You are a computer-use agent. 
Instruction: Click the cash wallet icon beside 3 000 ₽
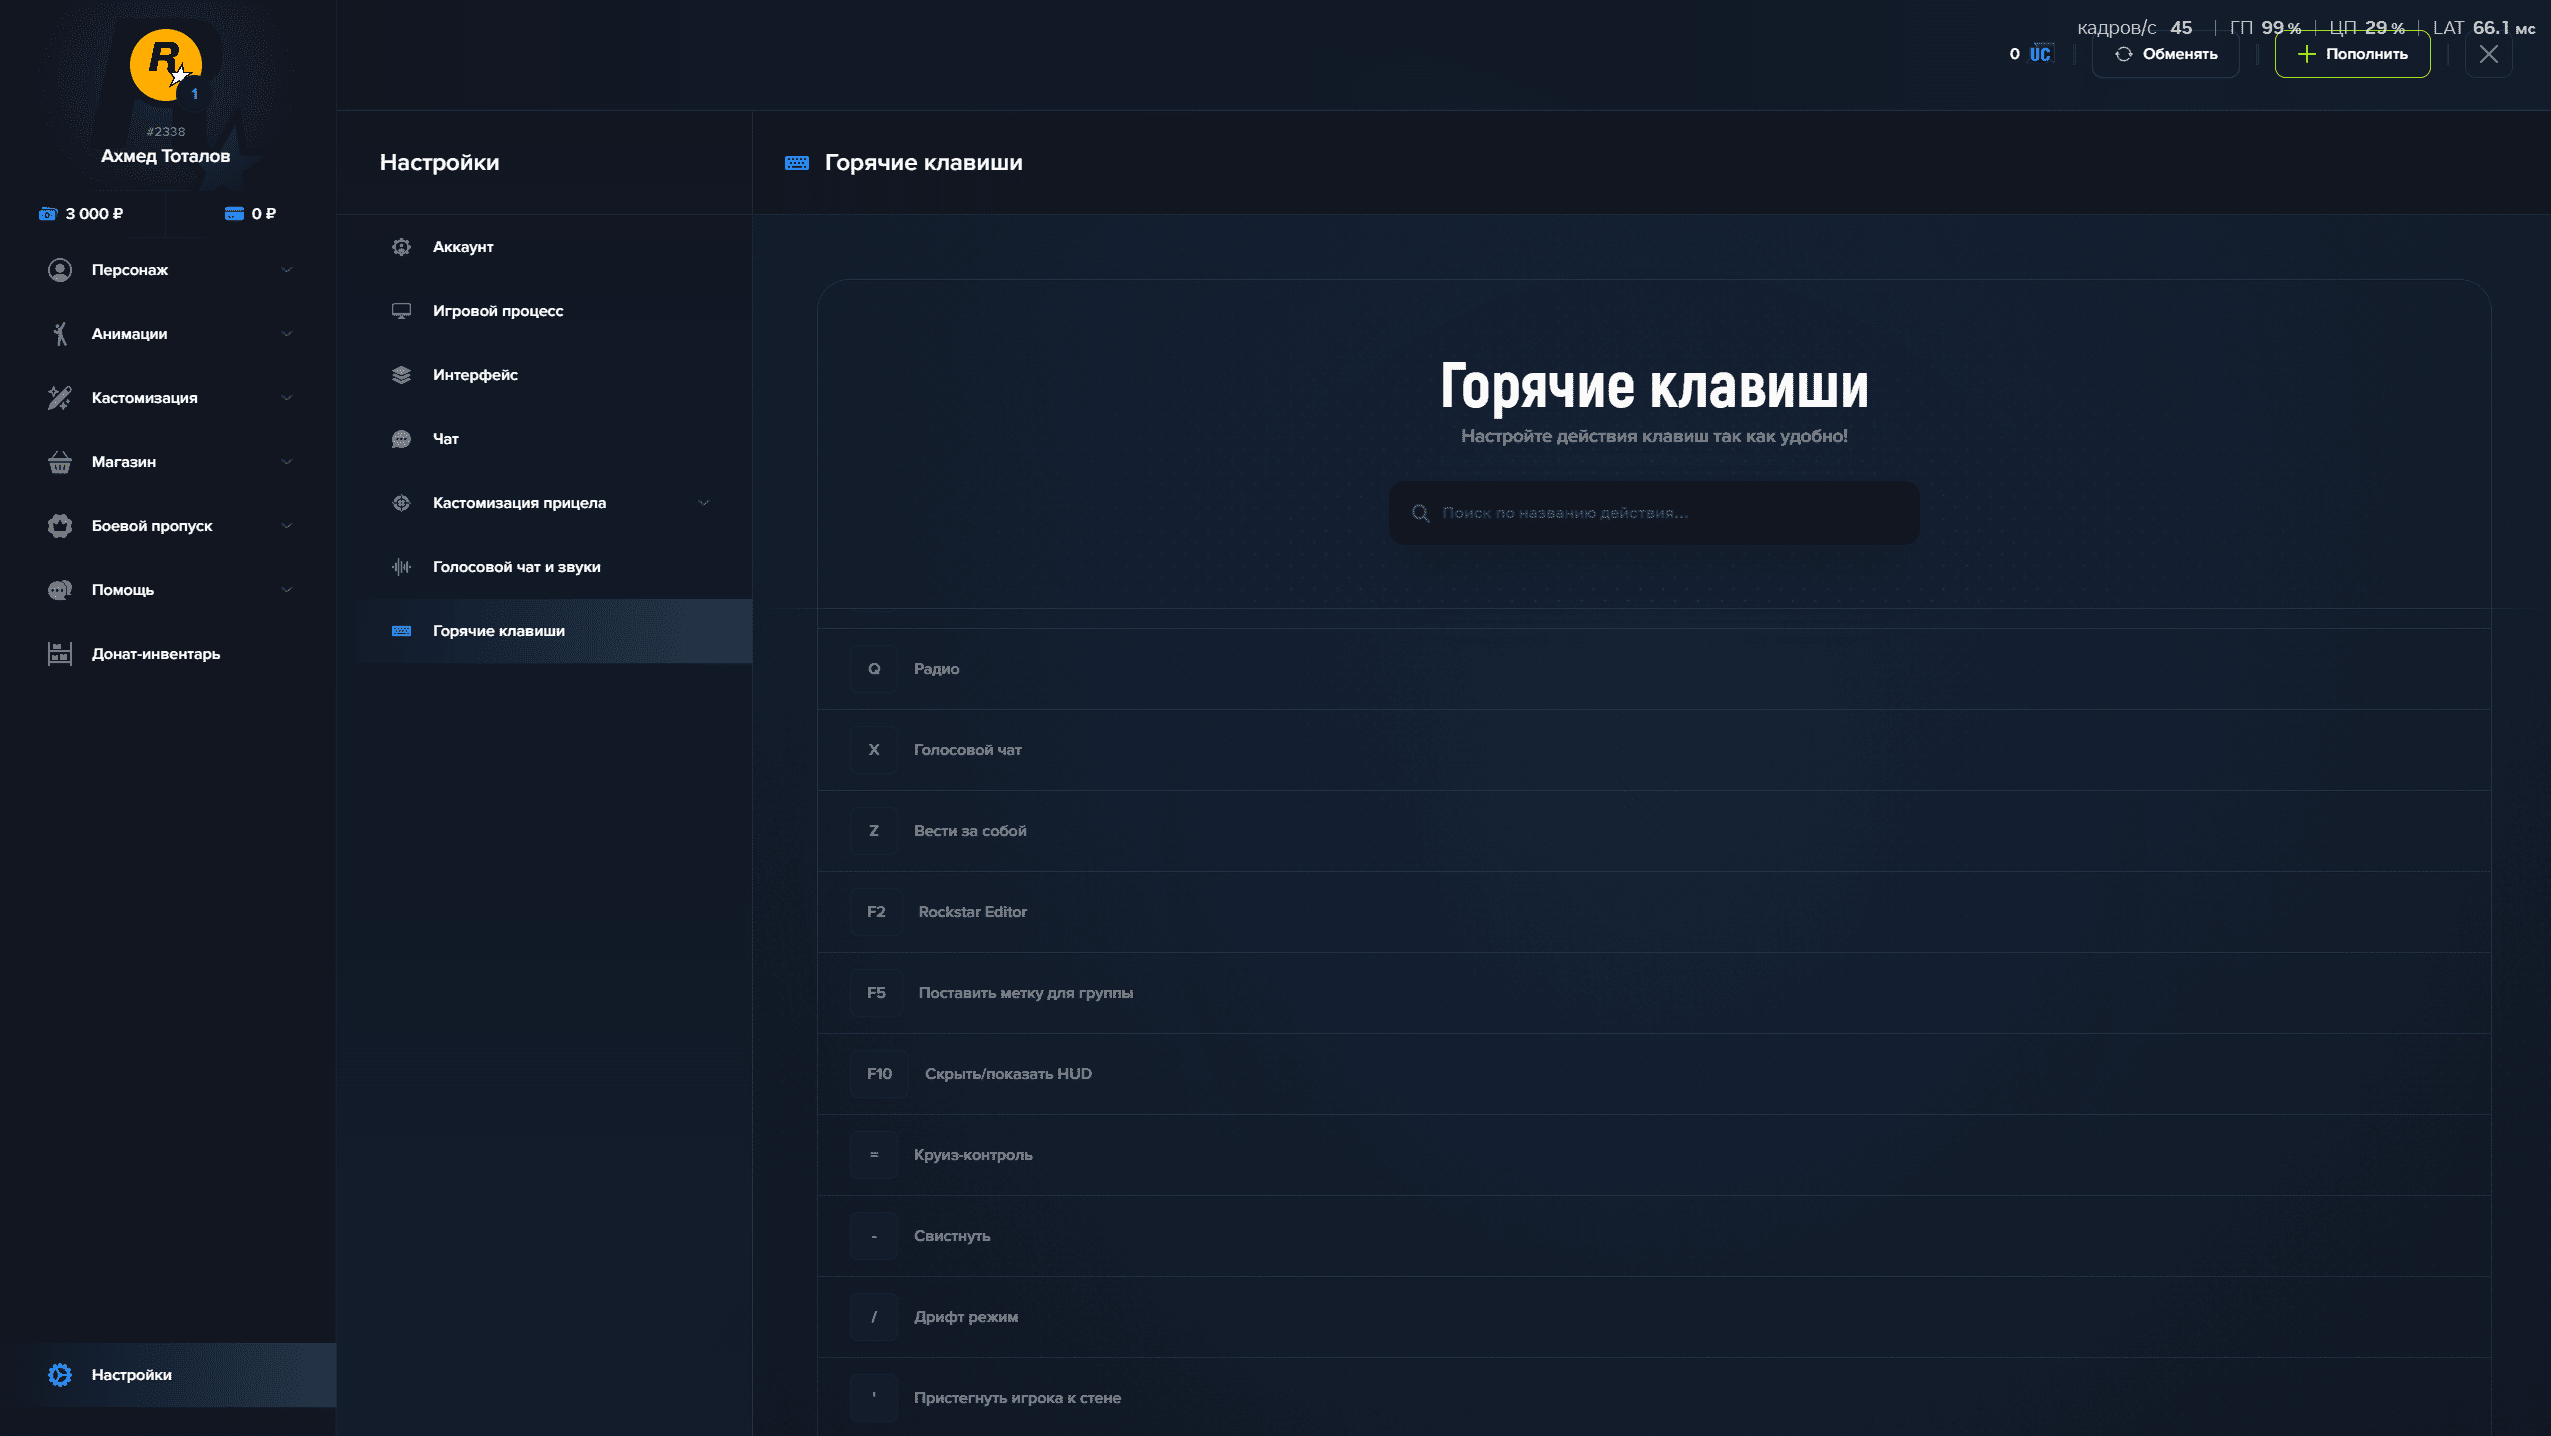click(48, 214)
